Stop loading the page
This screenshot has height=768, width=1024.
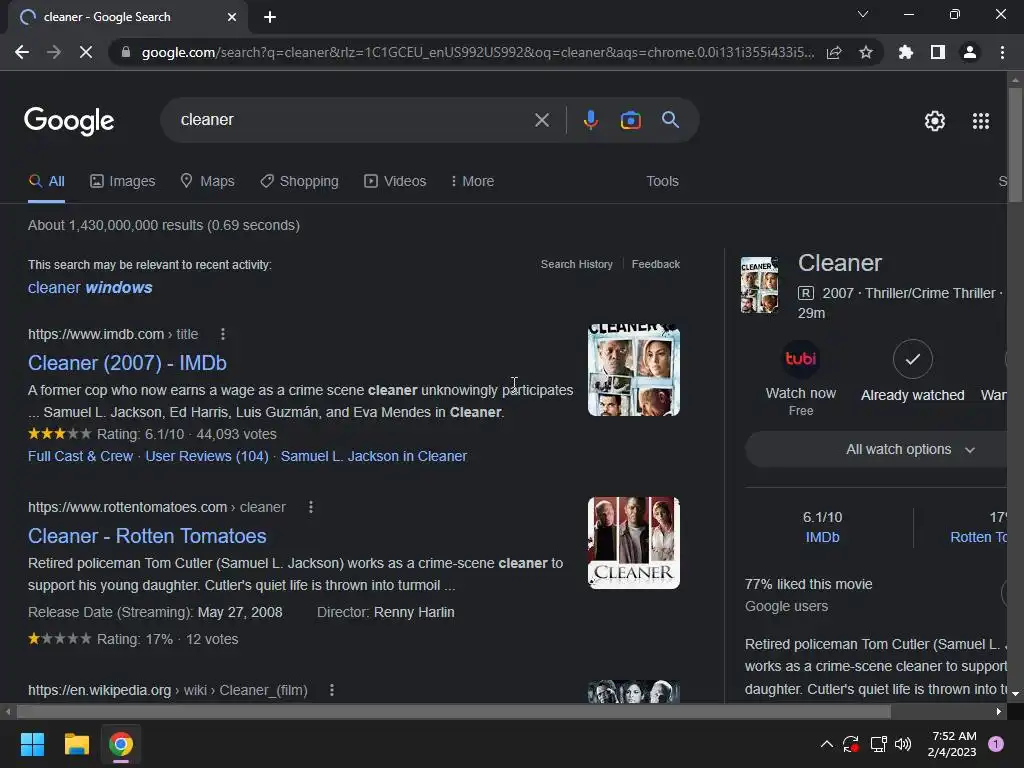click(86, 52)
